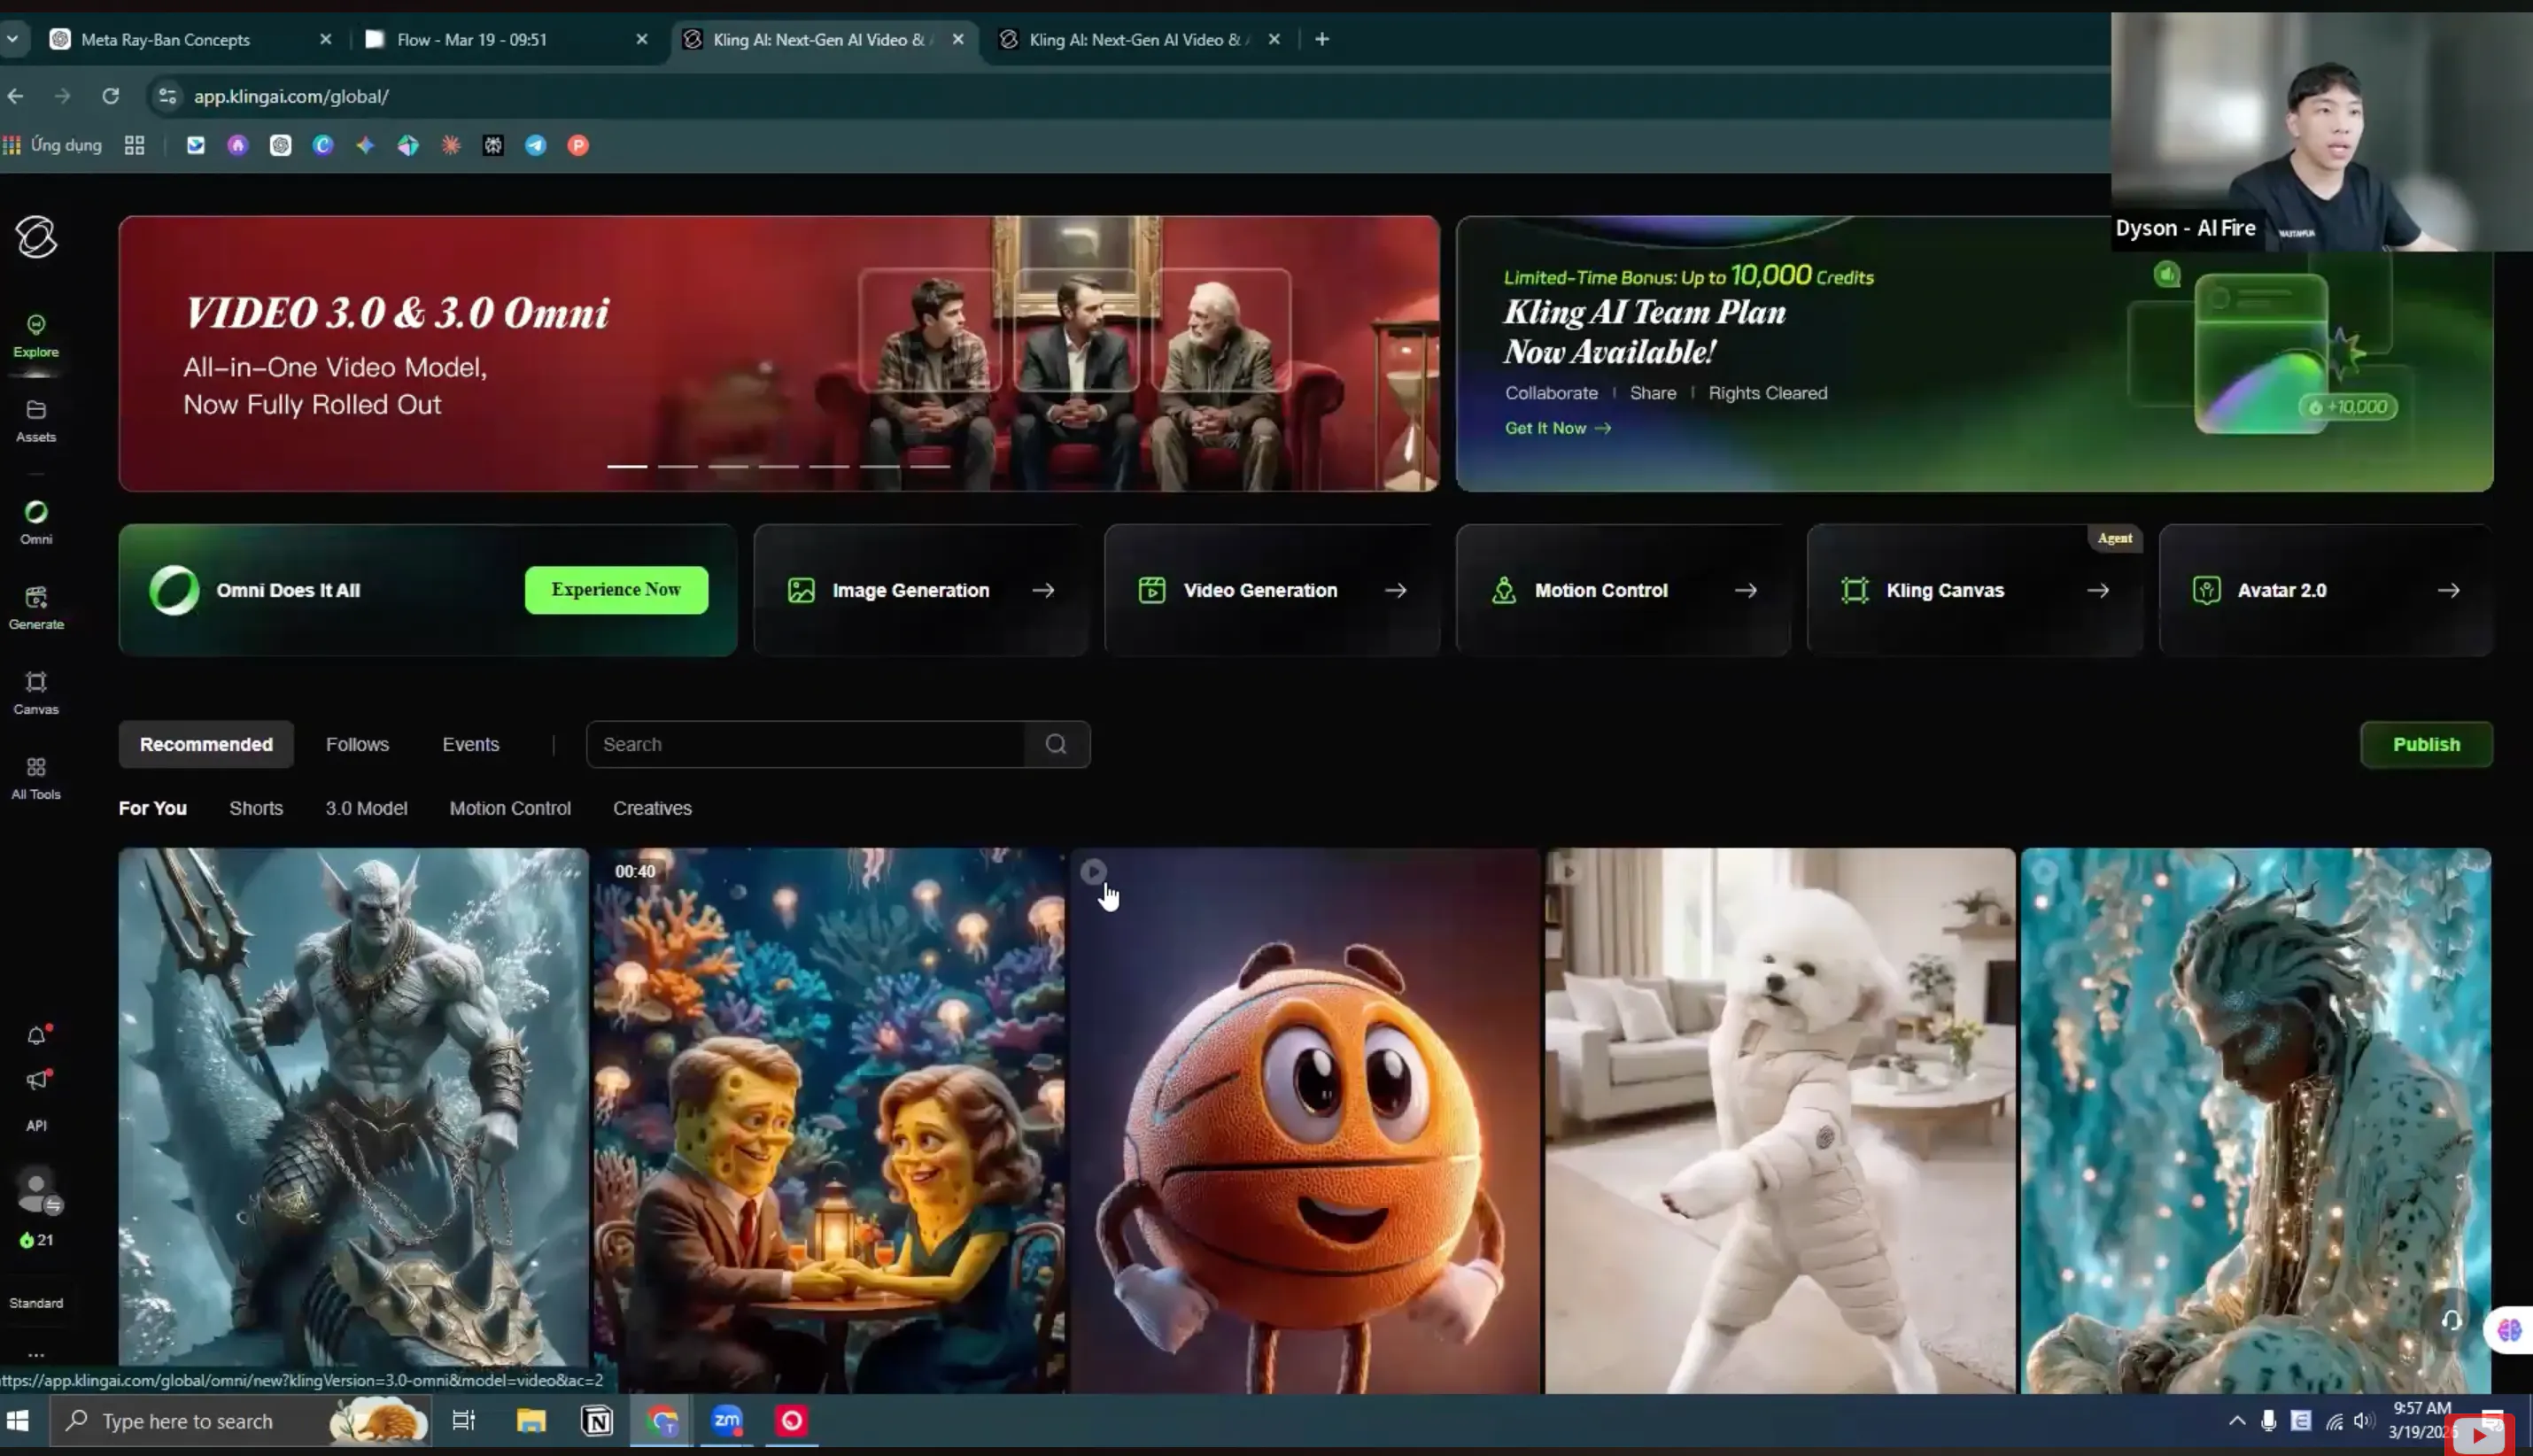Click the browser back arrow
The width and height of the screenshot is (2533, 1456).
point(15,96)
